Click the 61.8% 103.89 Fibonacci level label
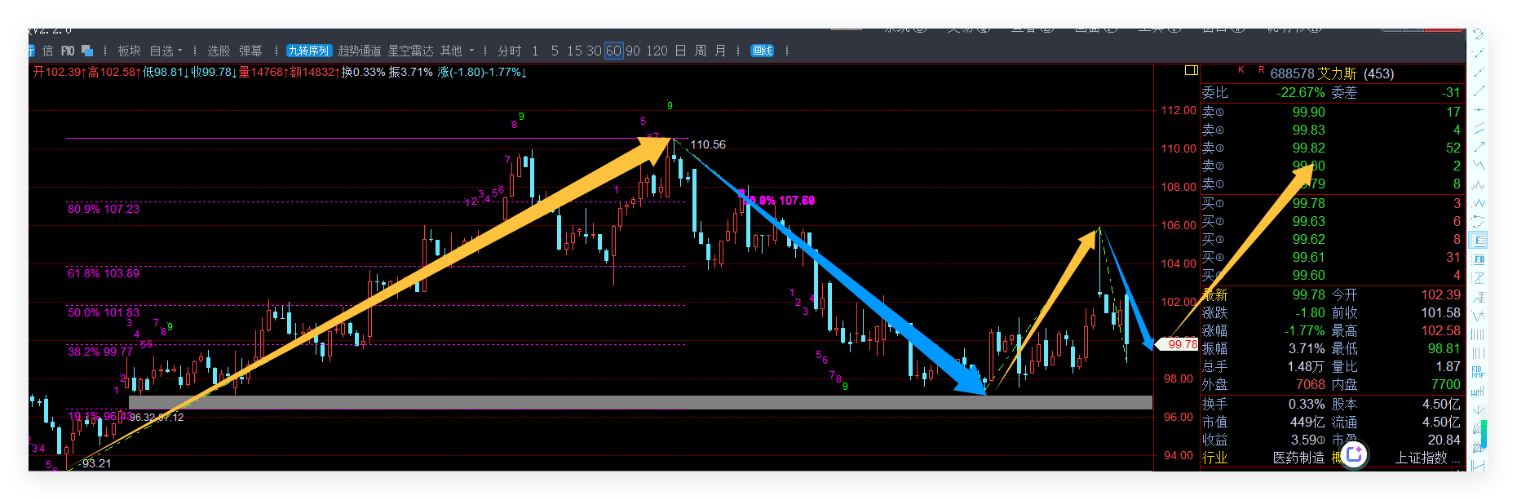Viewport: 1517px width, 500px height. pos(103,272)
